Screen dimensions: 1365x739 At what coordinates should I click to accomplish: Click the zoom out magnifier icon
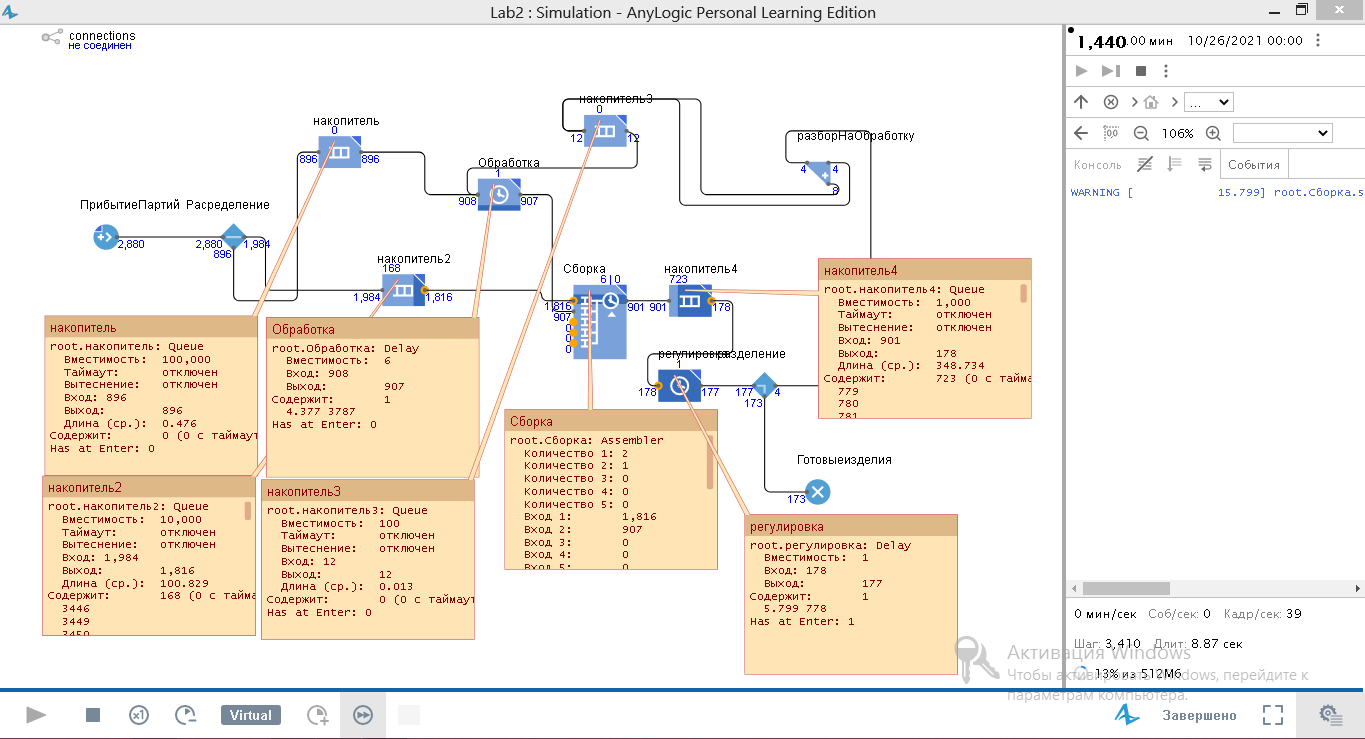point(1141,133)
